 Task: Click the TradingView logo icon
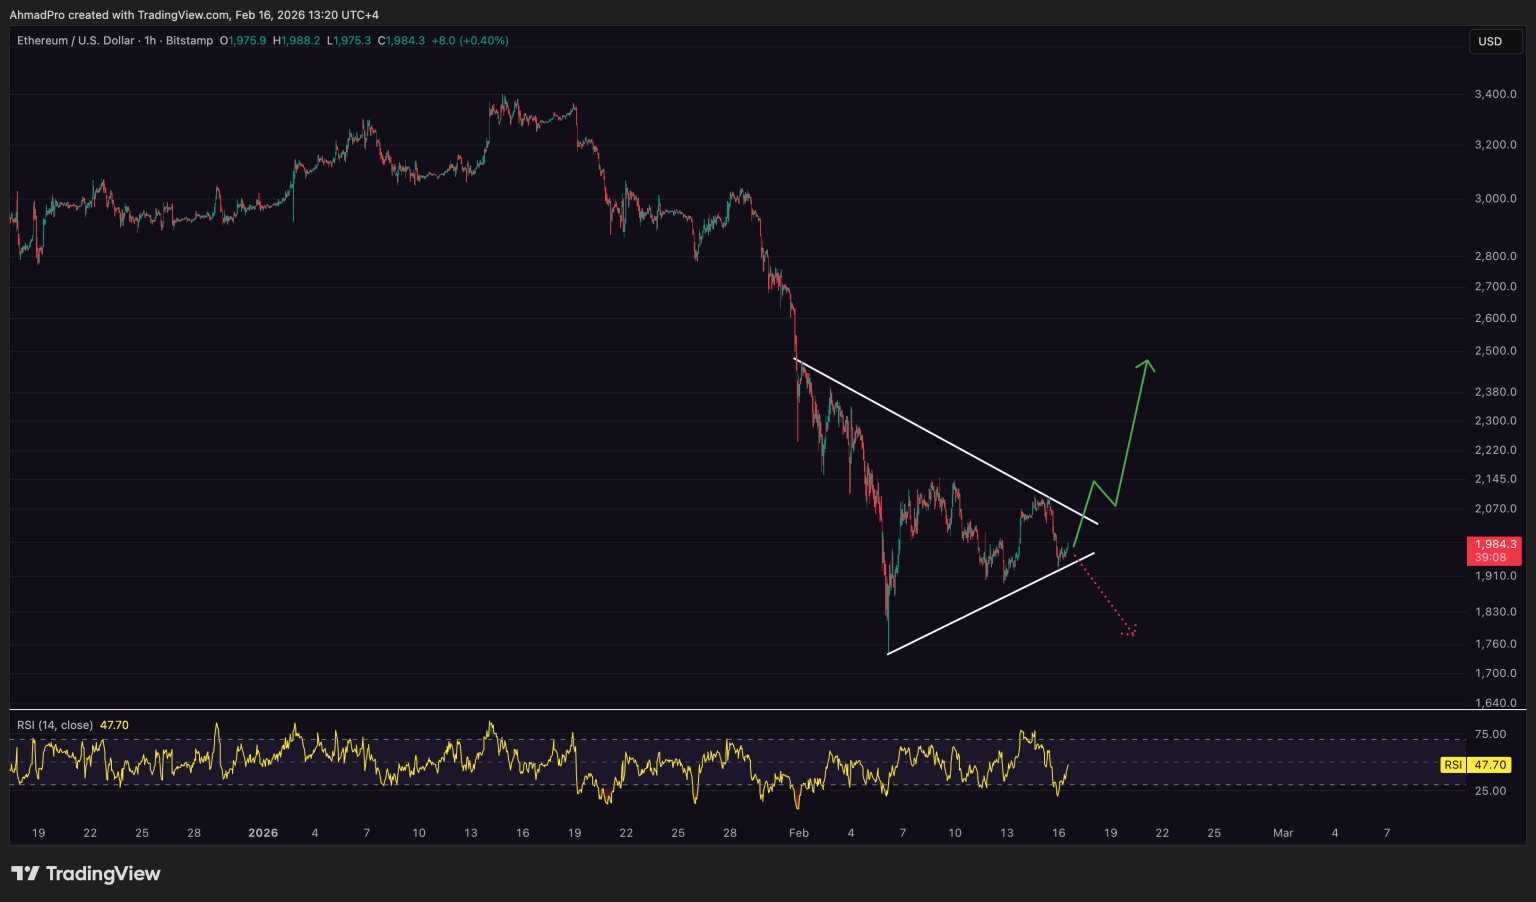tap(25, 874)
